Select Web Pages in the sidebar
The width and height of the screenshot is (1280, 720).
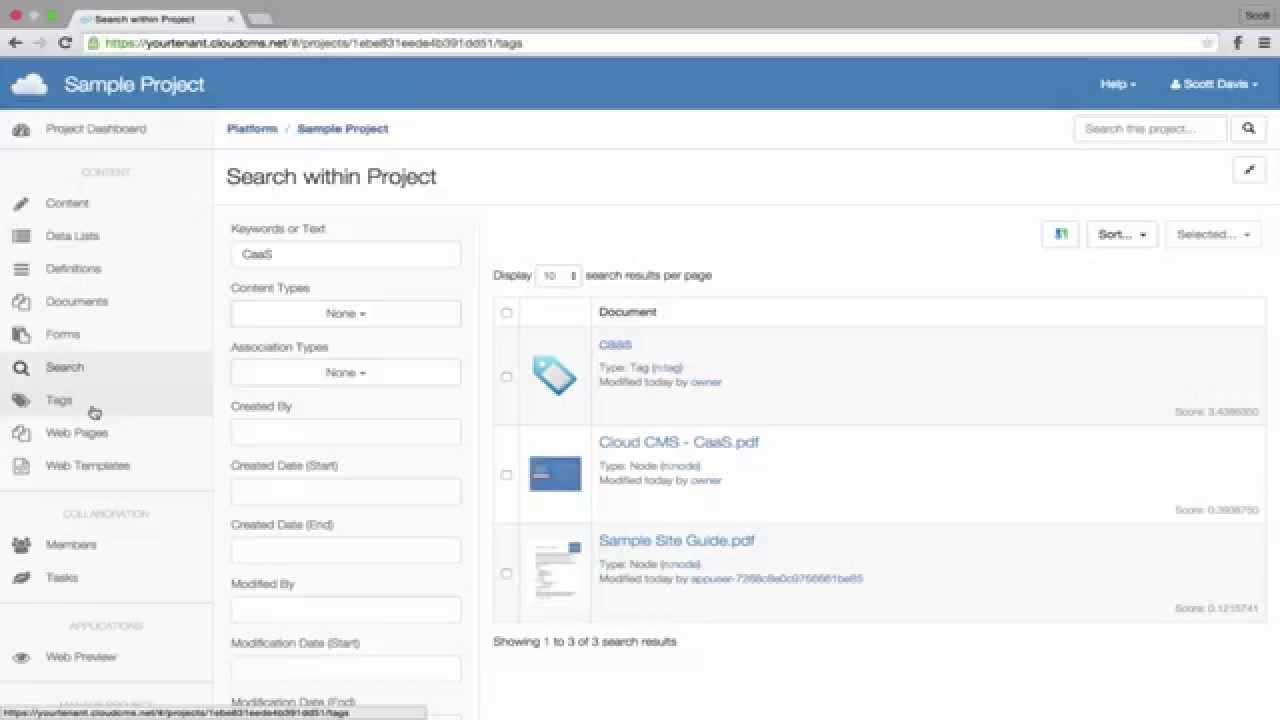tap(77, 433)
